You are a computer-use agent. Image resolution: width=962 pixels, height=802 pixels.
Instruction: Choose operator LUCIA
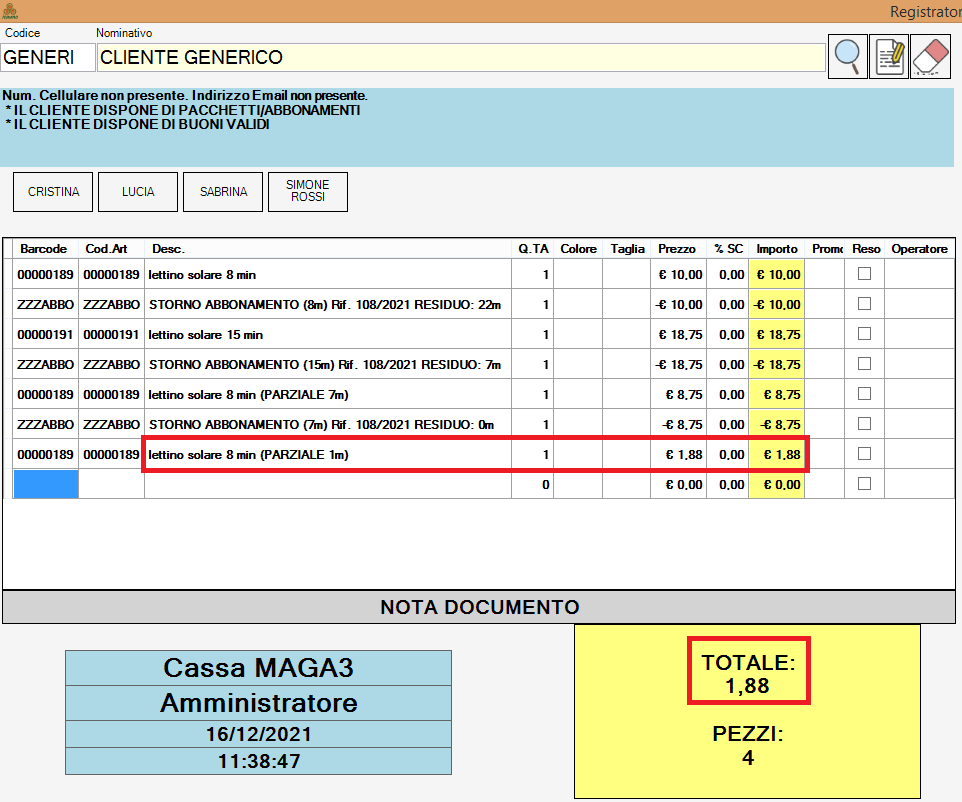[x=138, y=192]
